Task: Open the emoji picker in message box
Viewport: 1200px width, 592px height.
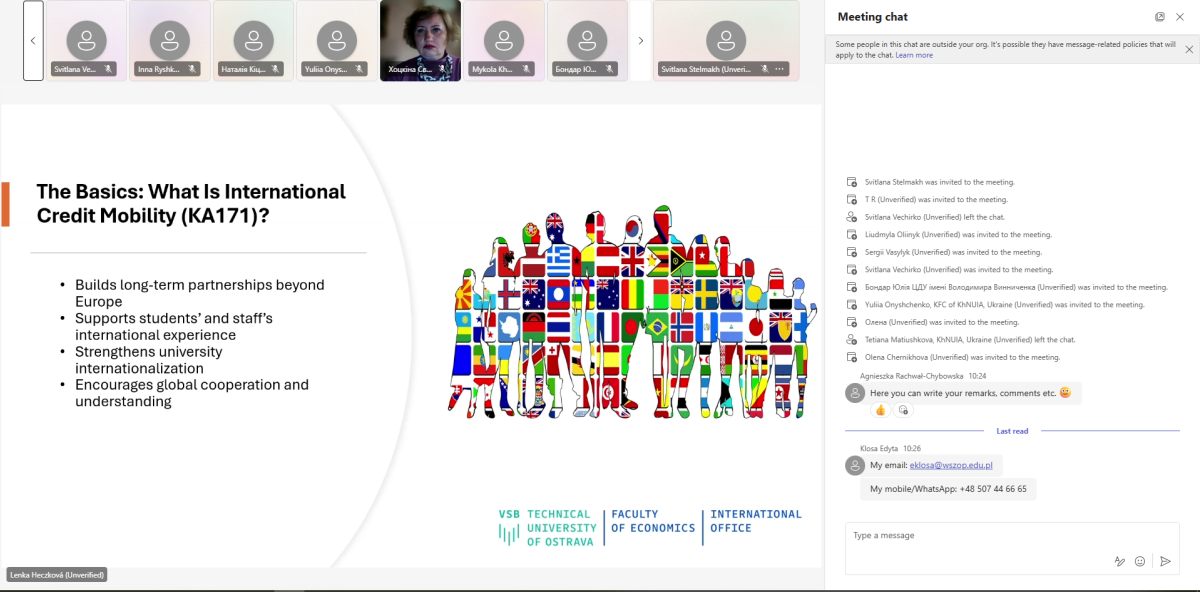Action: click(1140, 562)
